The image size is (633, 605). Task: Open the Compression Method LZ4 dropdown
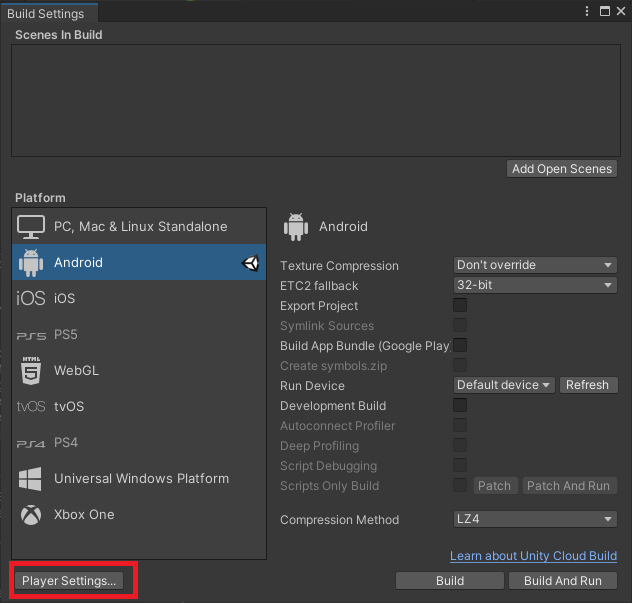(535, 519)
